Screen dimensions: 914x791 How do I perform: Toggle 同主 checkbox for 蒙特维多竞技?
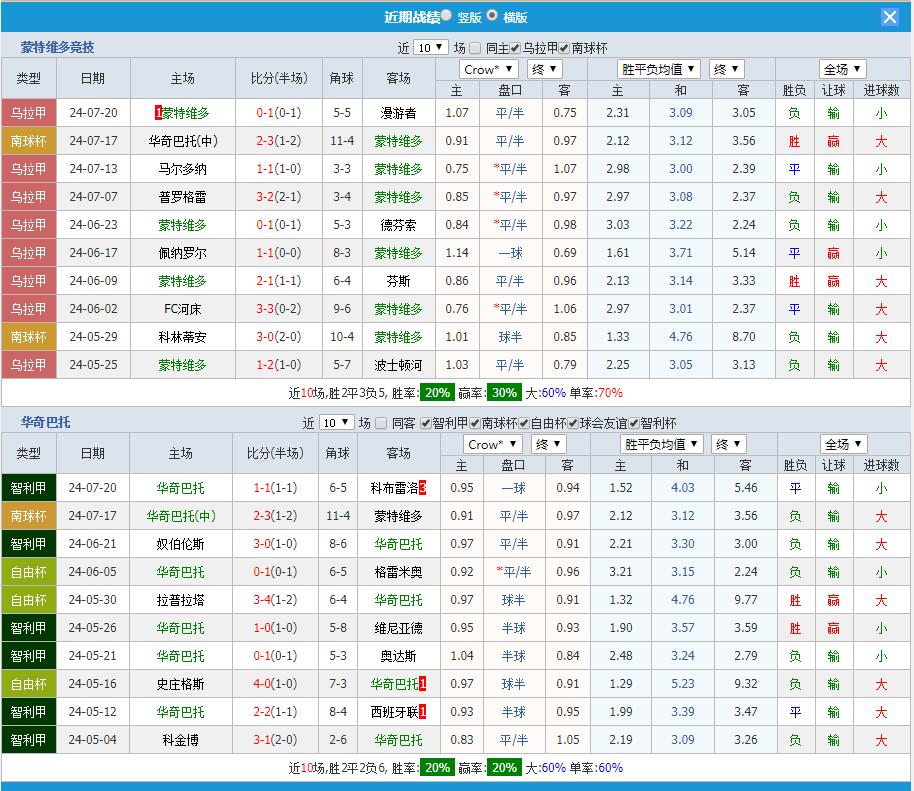(476, 48)
